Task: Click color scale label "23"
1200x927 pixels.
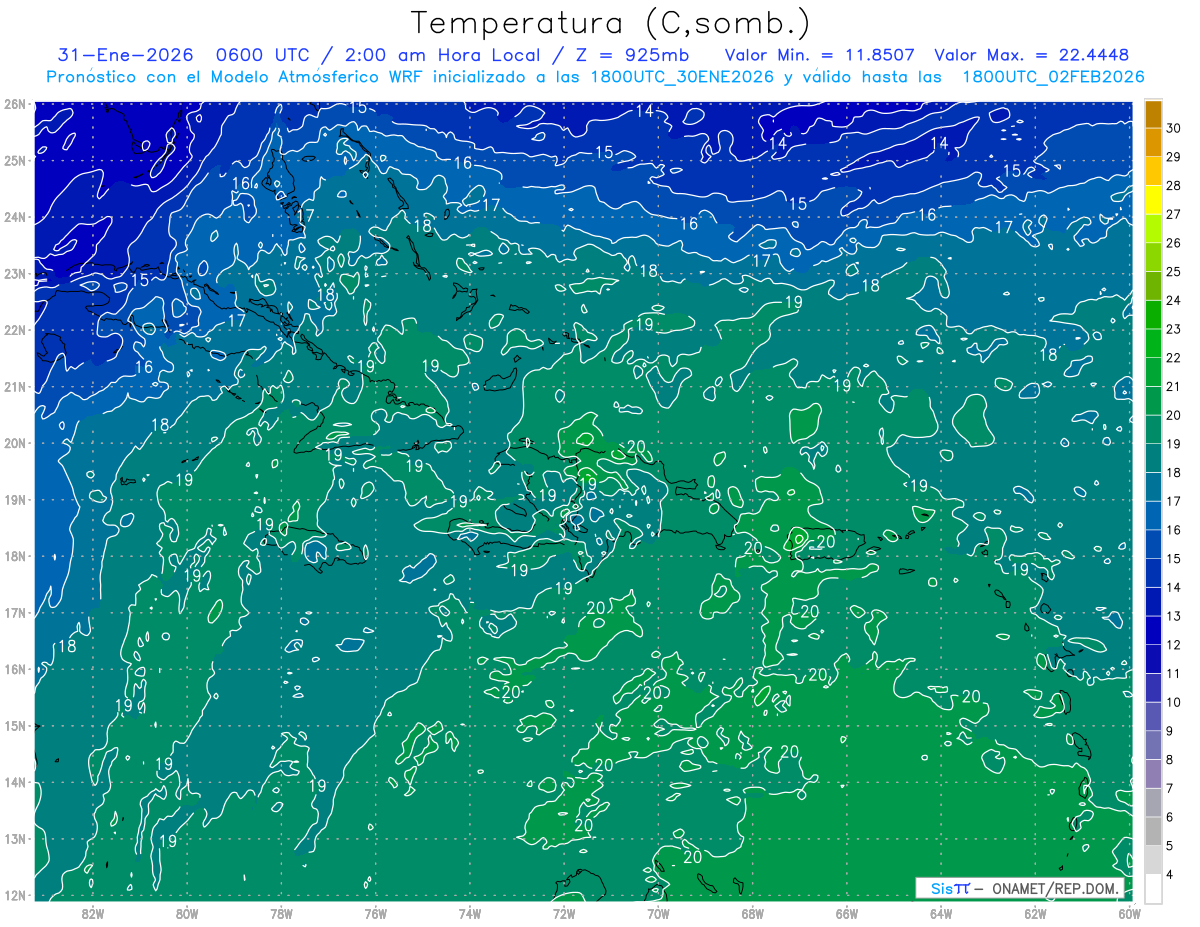Action: [1174, 329]
